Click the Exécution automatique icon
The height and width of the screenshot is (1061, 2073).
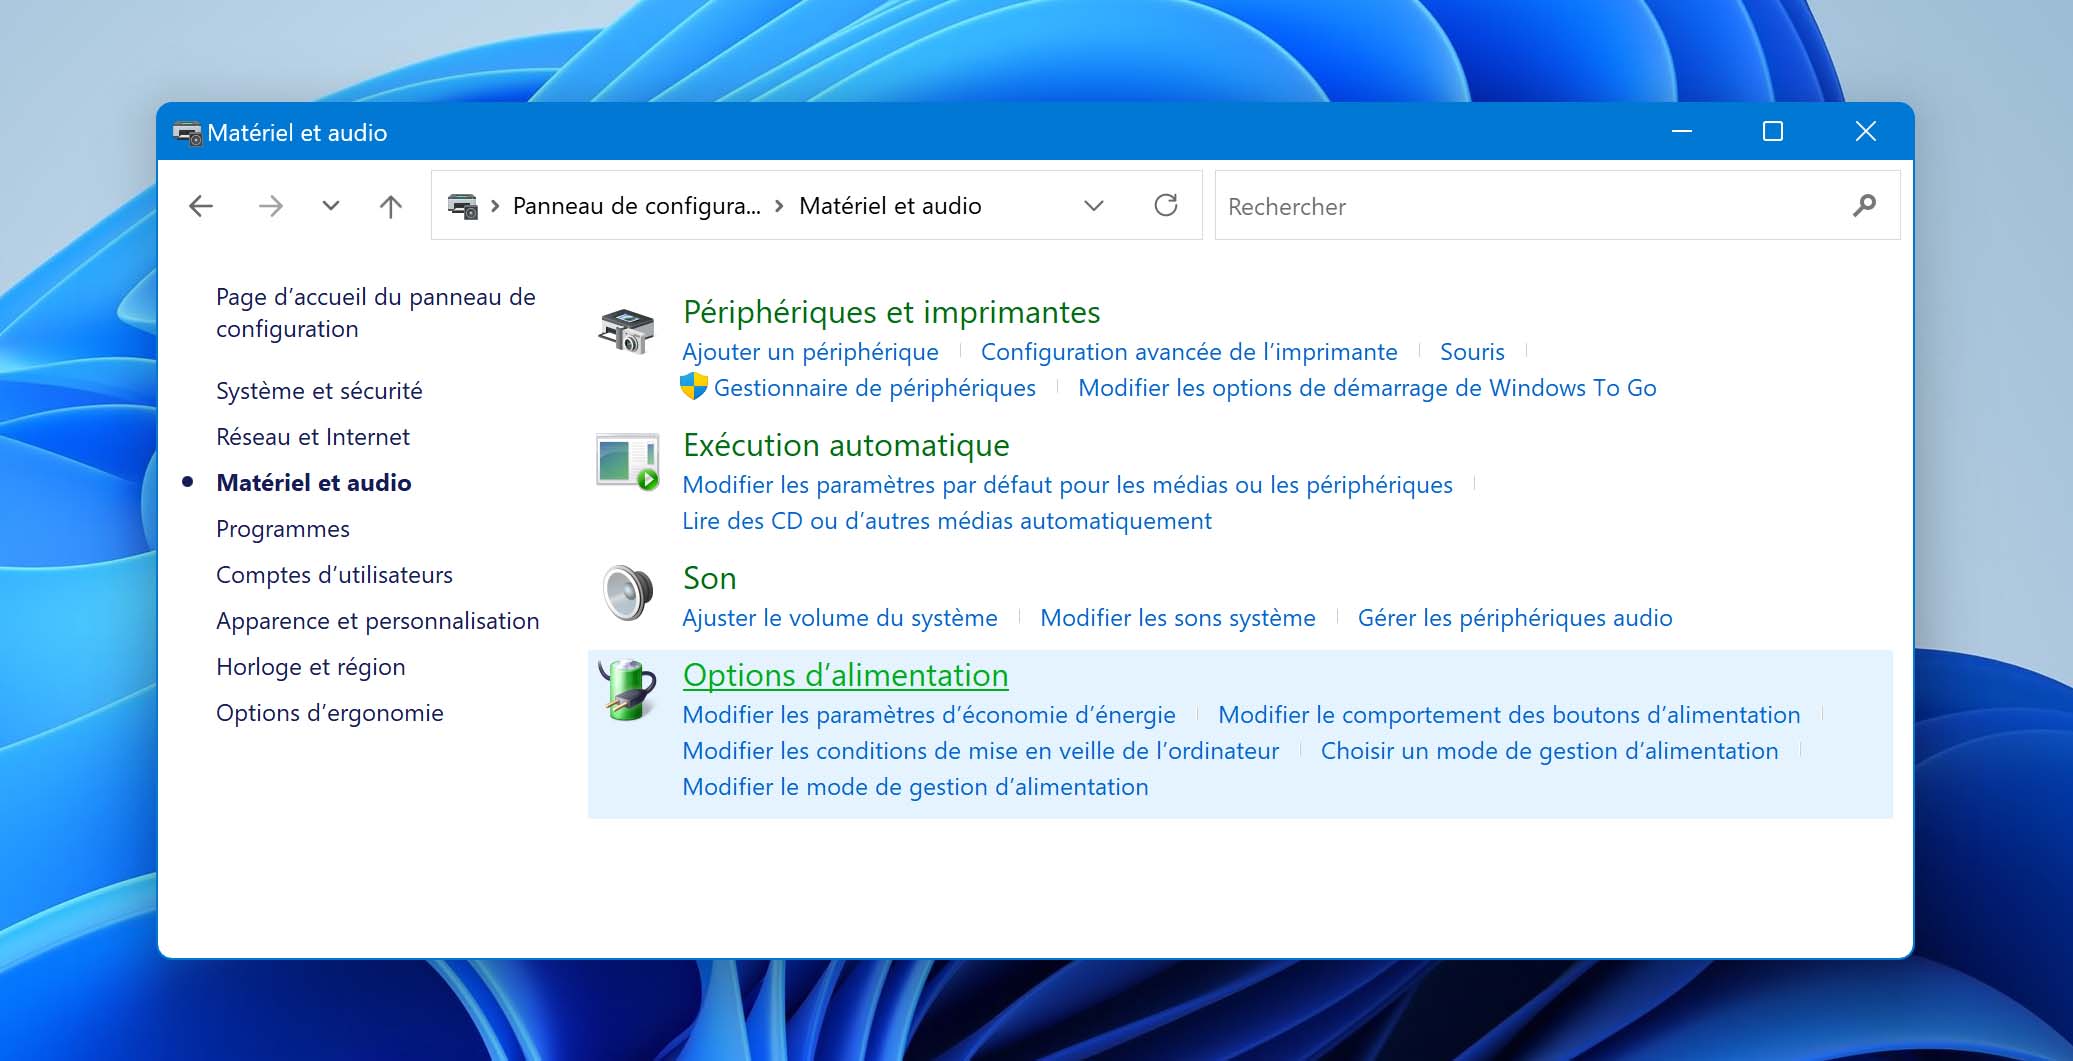[628, 462]
